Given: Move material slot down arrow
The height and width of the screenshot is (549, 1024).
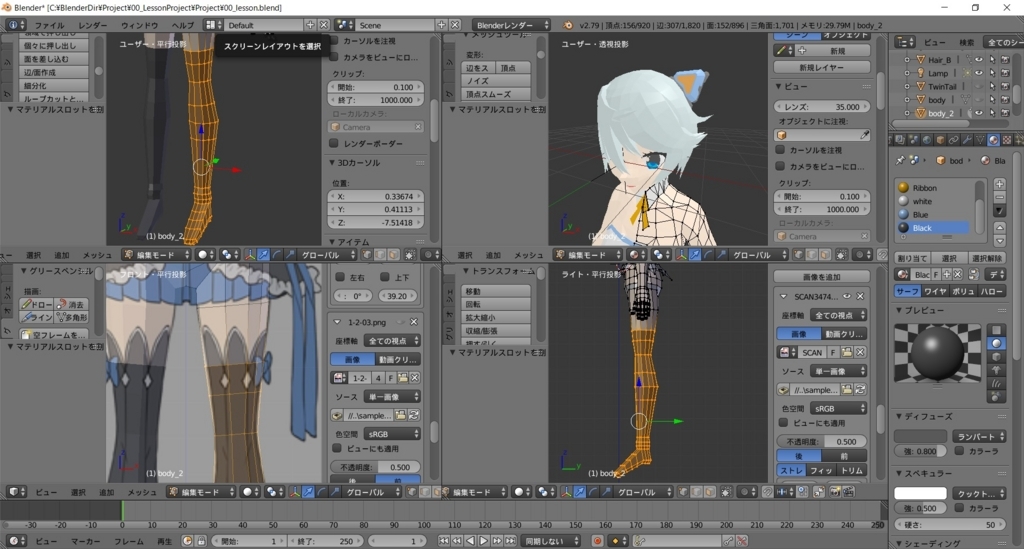Looking at the screenshot, I should [999, 240].
